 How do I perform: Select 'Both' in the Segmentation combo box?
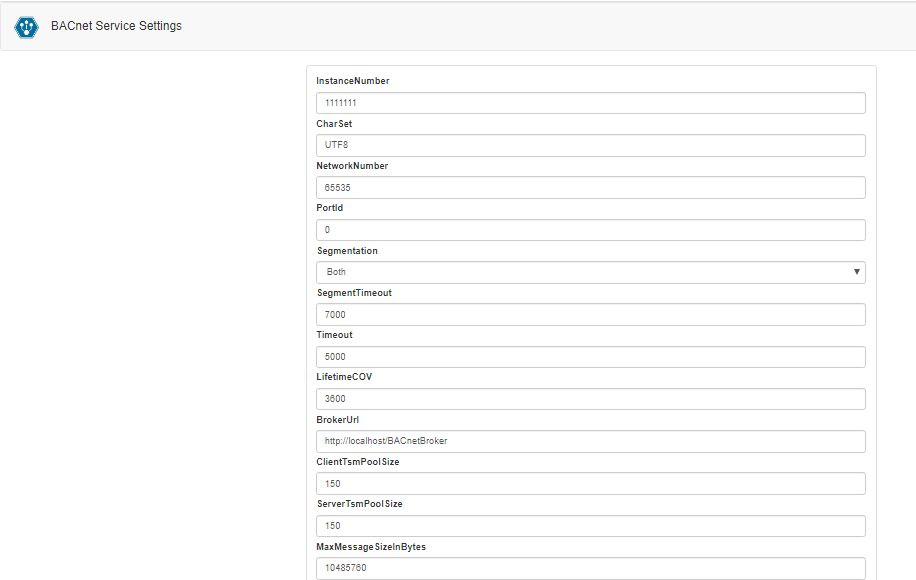(590, 271)
